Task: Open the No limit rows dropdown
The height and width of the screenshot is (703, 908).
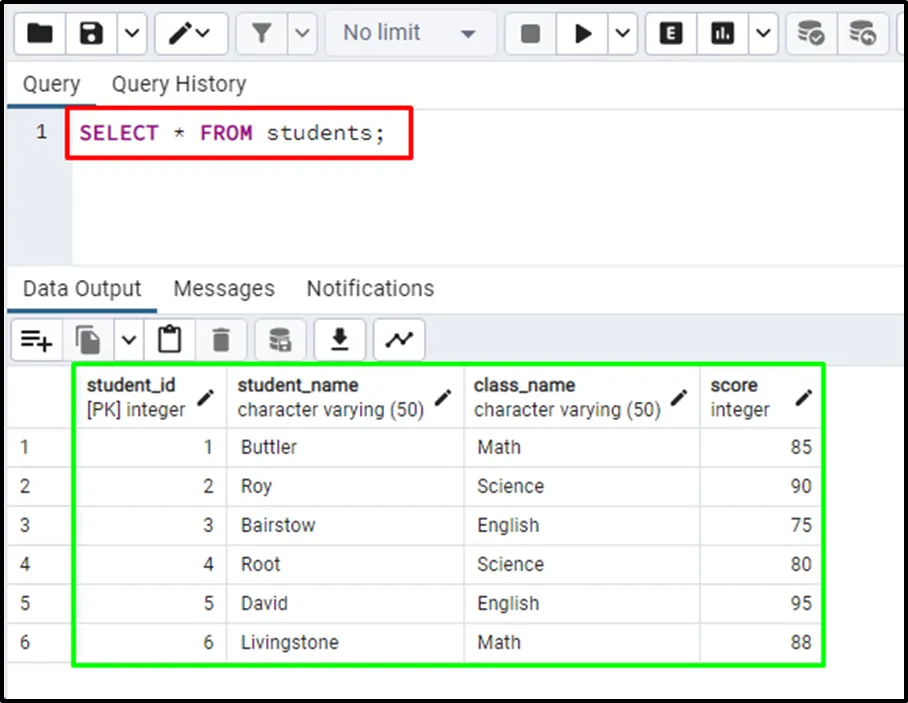Action: 409,34
